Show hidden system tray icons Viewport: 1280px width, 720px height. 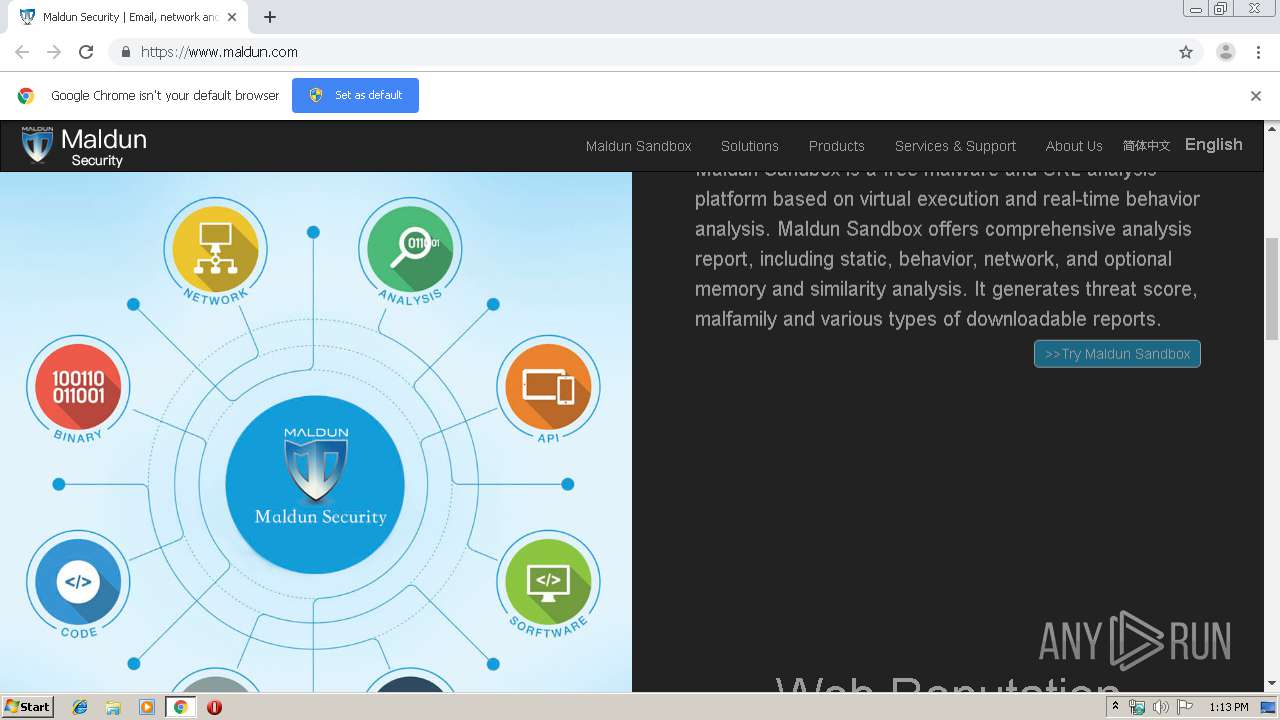(x=1115, y=707)
